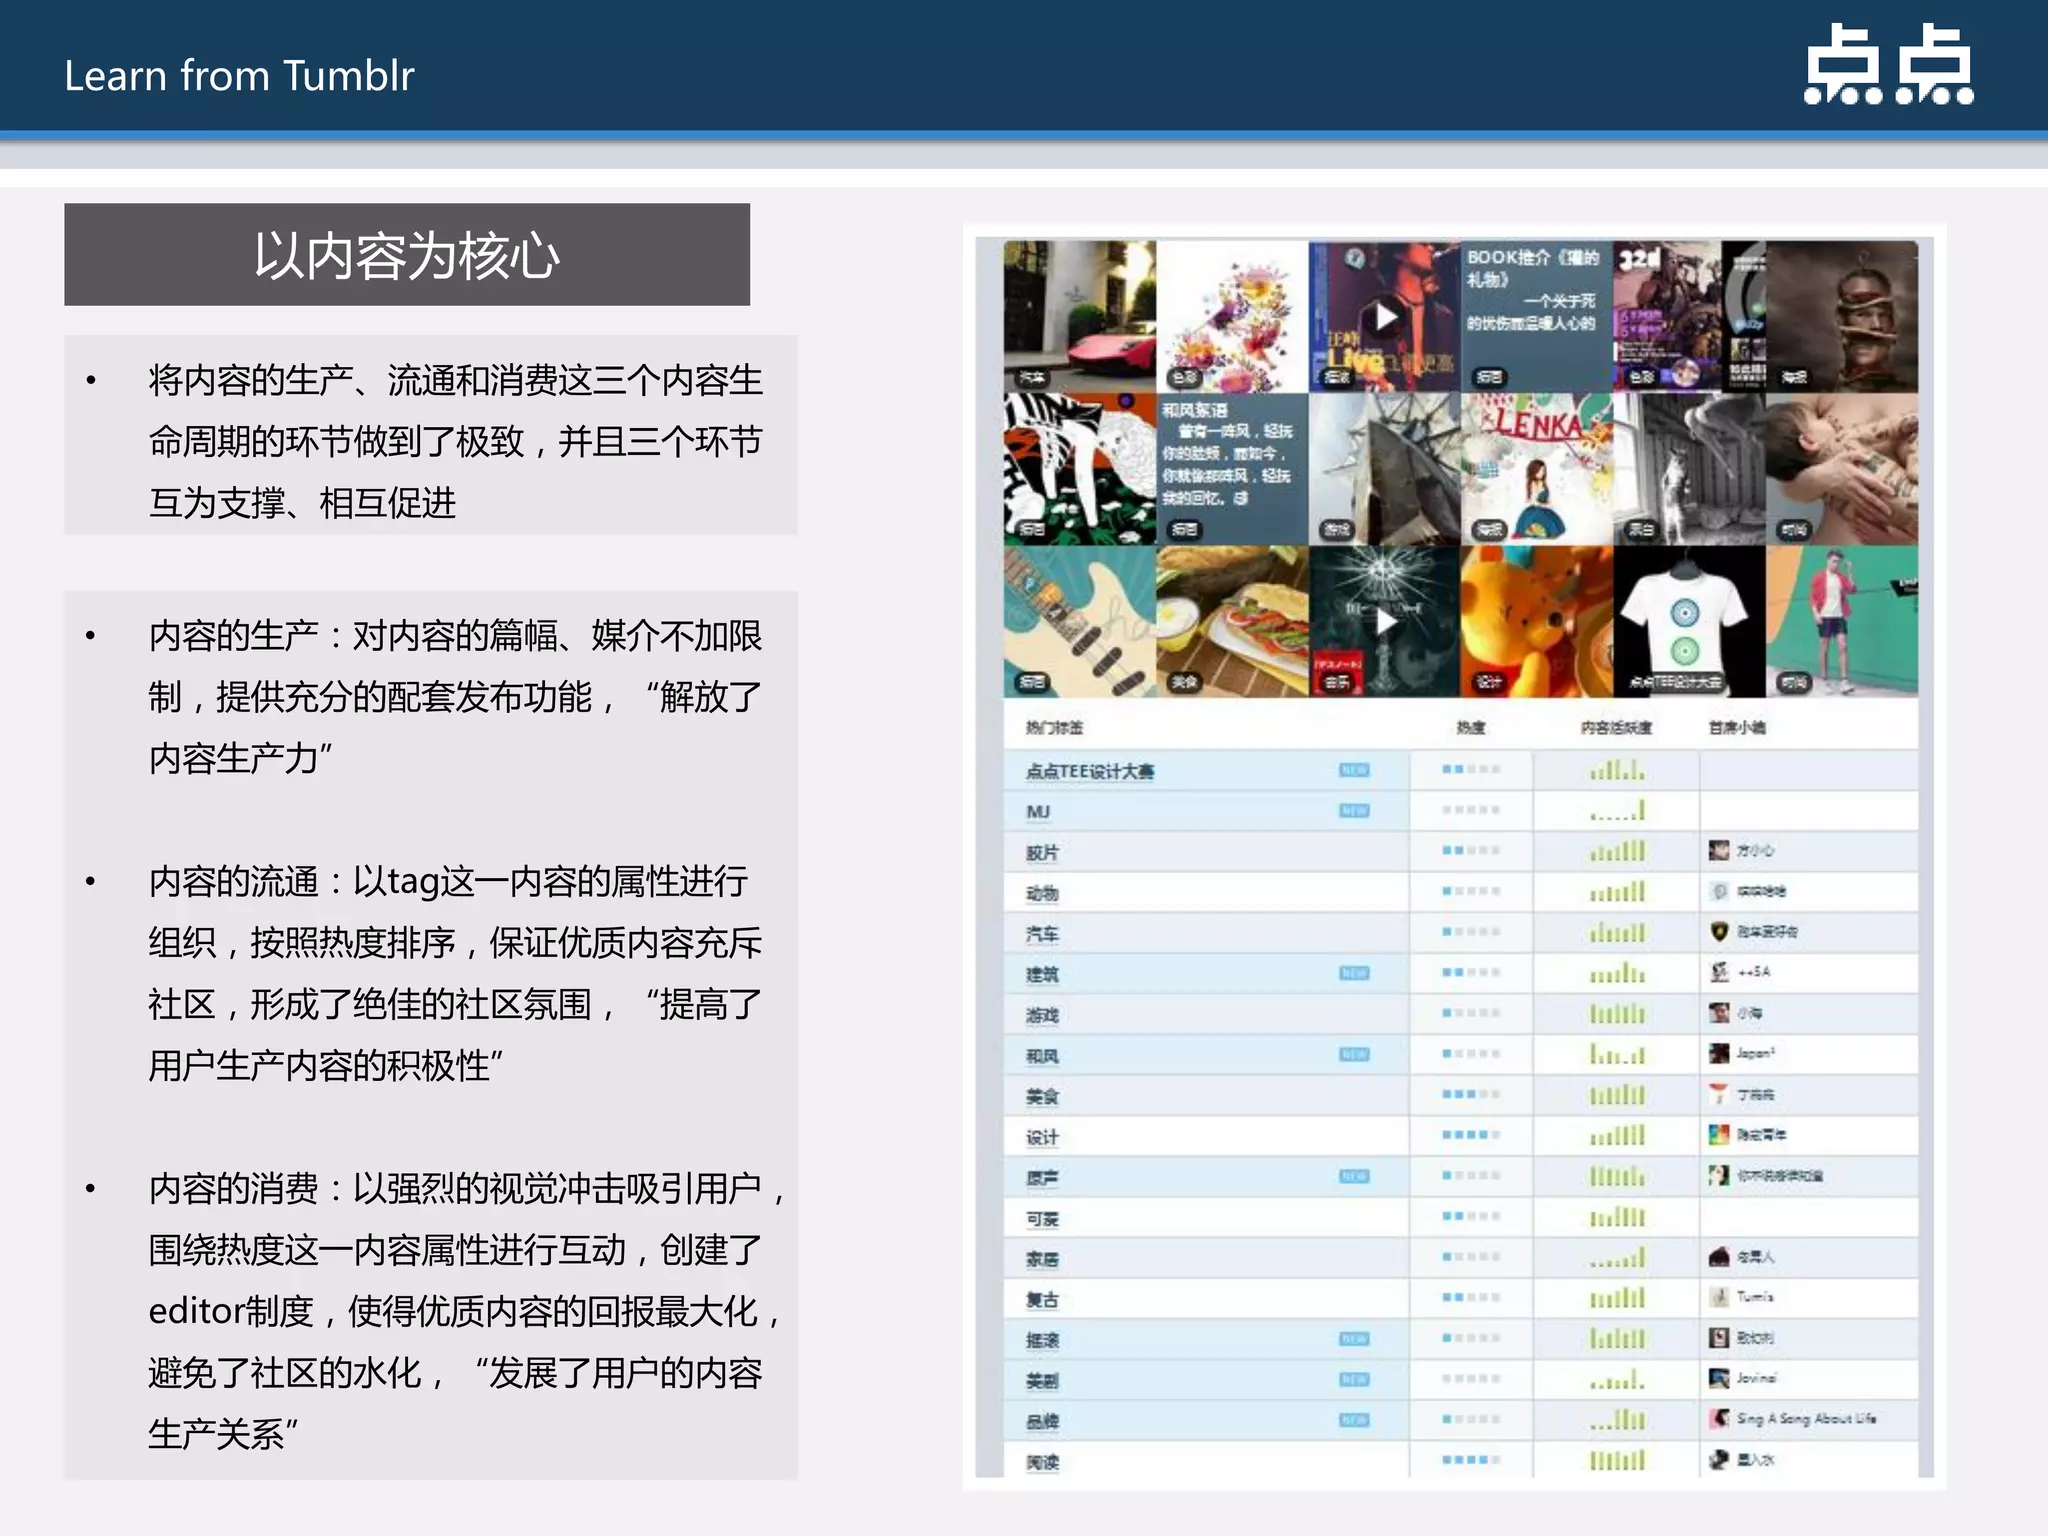Open the 可爱 tag link
Viewport: 2048px width, 1536px height.
point(1042,1218)
